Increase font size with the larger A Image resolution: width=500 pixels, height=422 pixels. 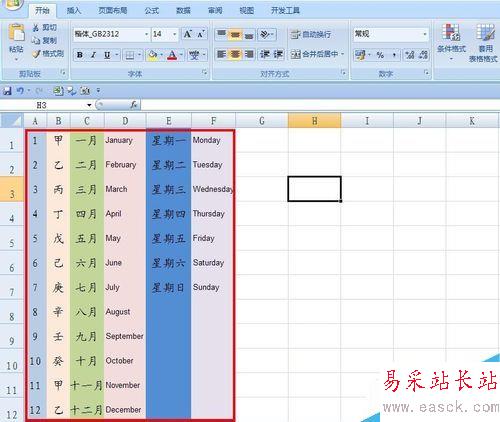[188, 34]
